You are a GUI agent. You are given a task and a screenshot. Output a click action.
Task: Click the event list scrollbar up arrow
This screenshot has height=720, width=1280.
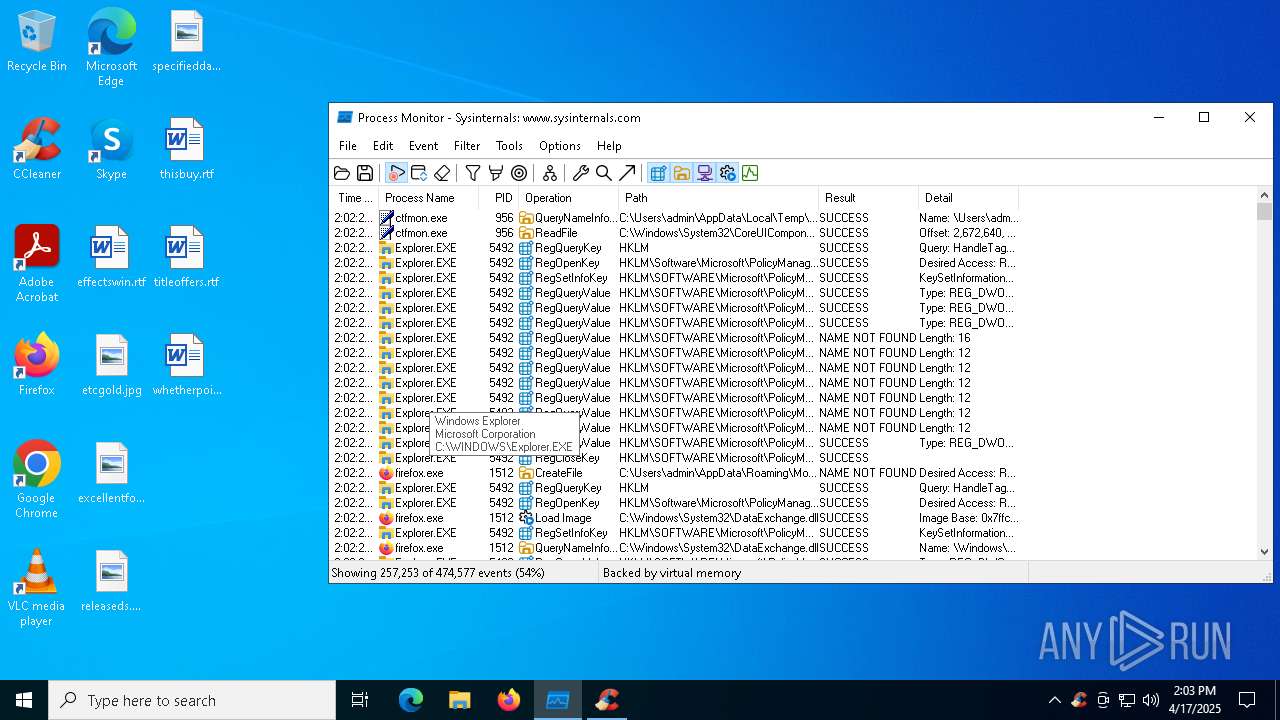1265,196
